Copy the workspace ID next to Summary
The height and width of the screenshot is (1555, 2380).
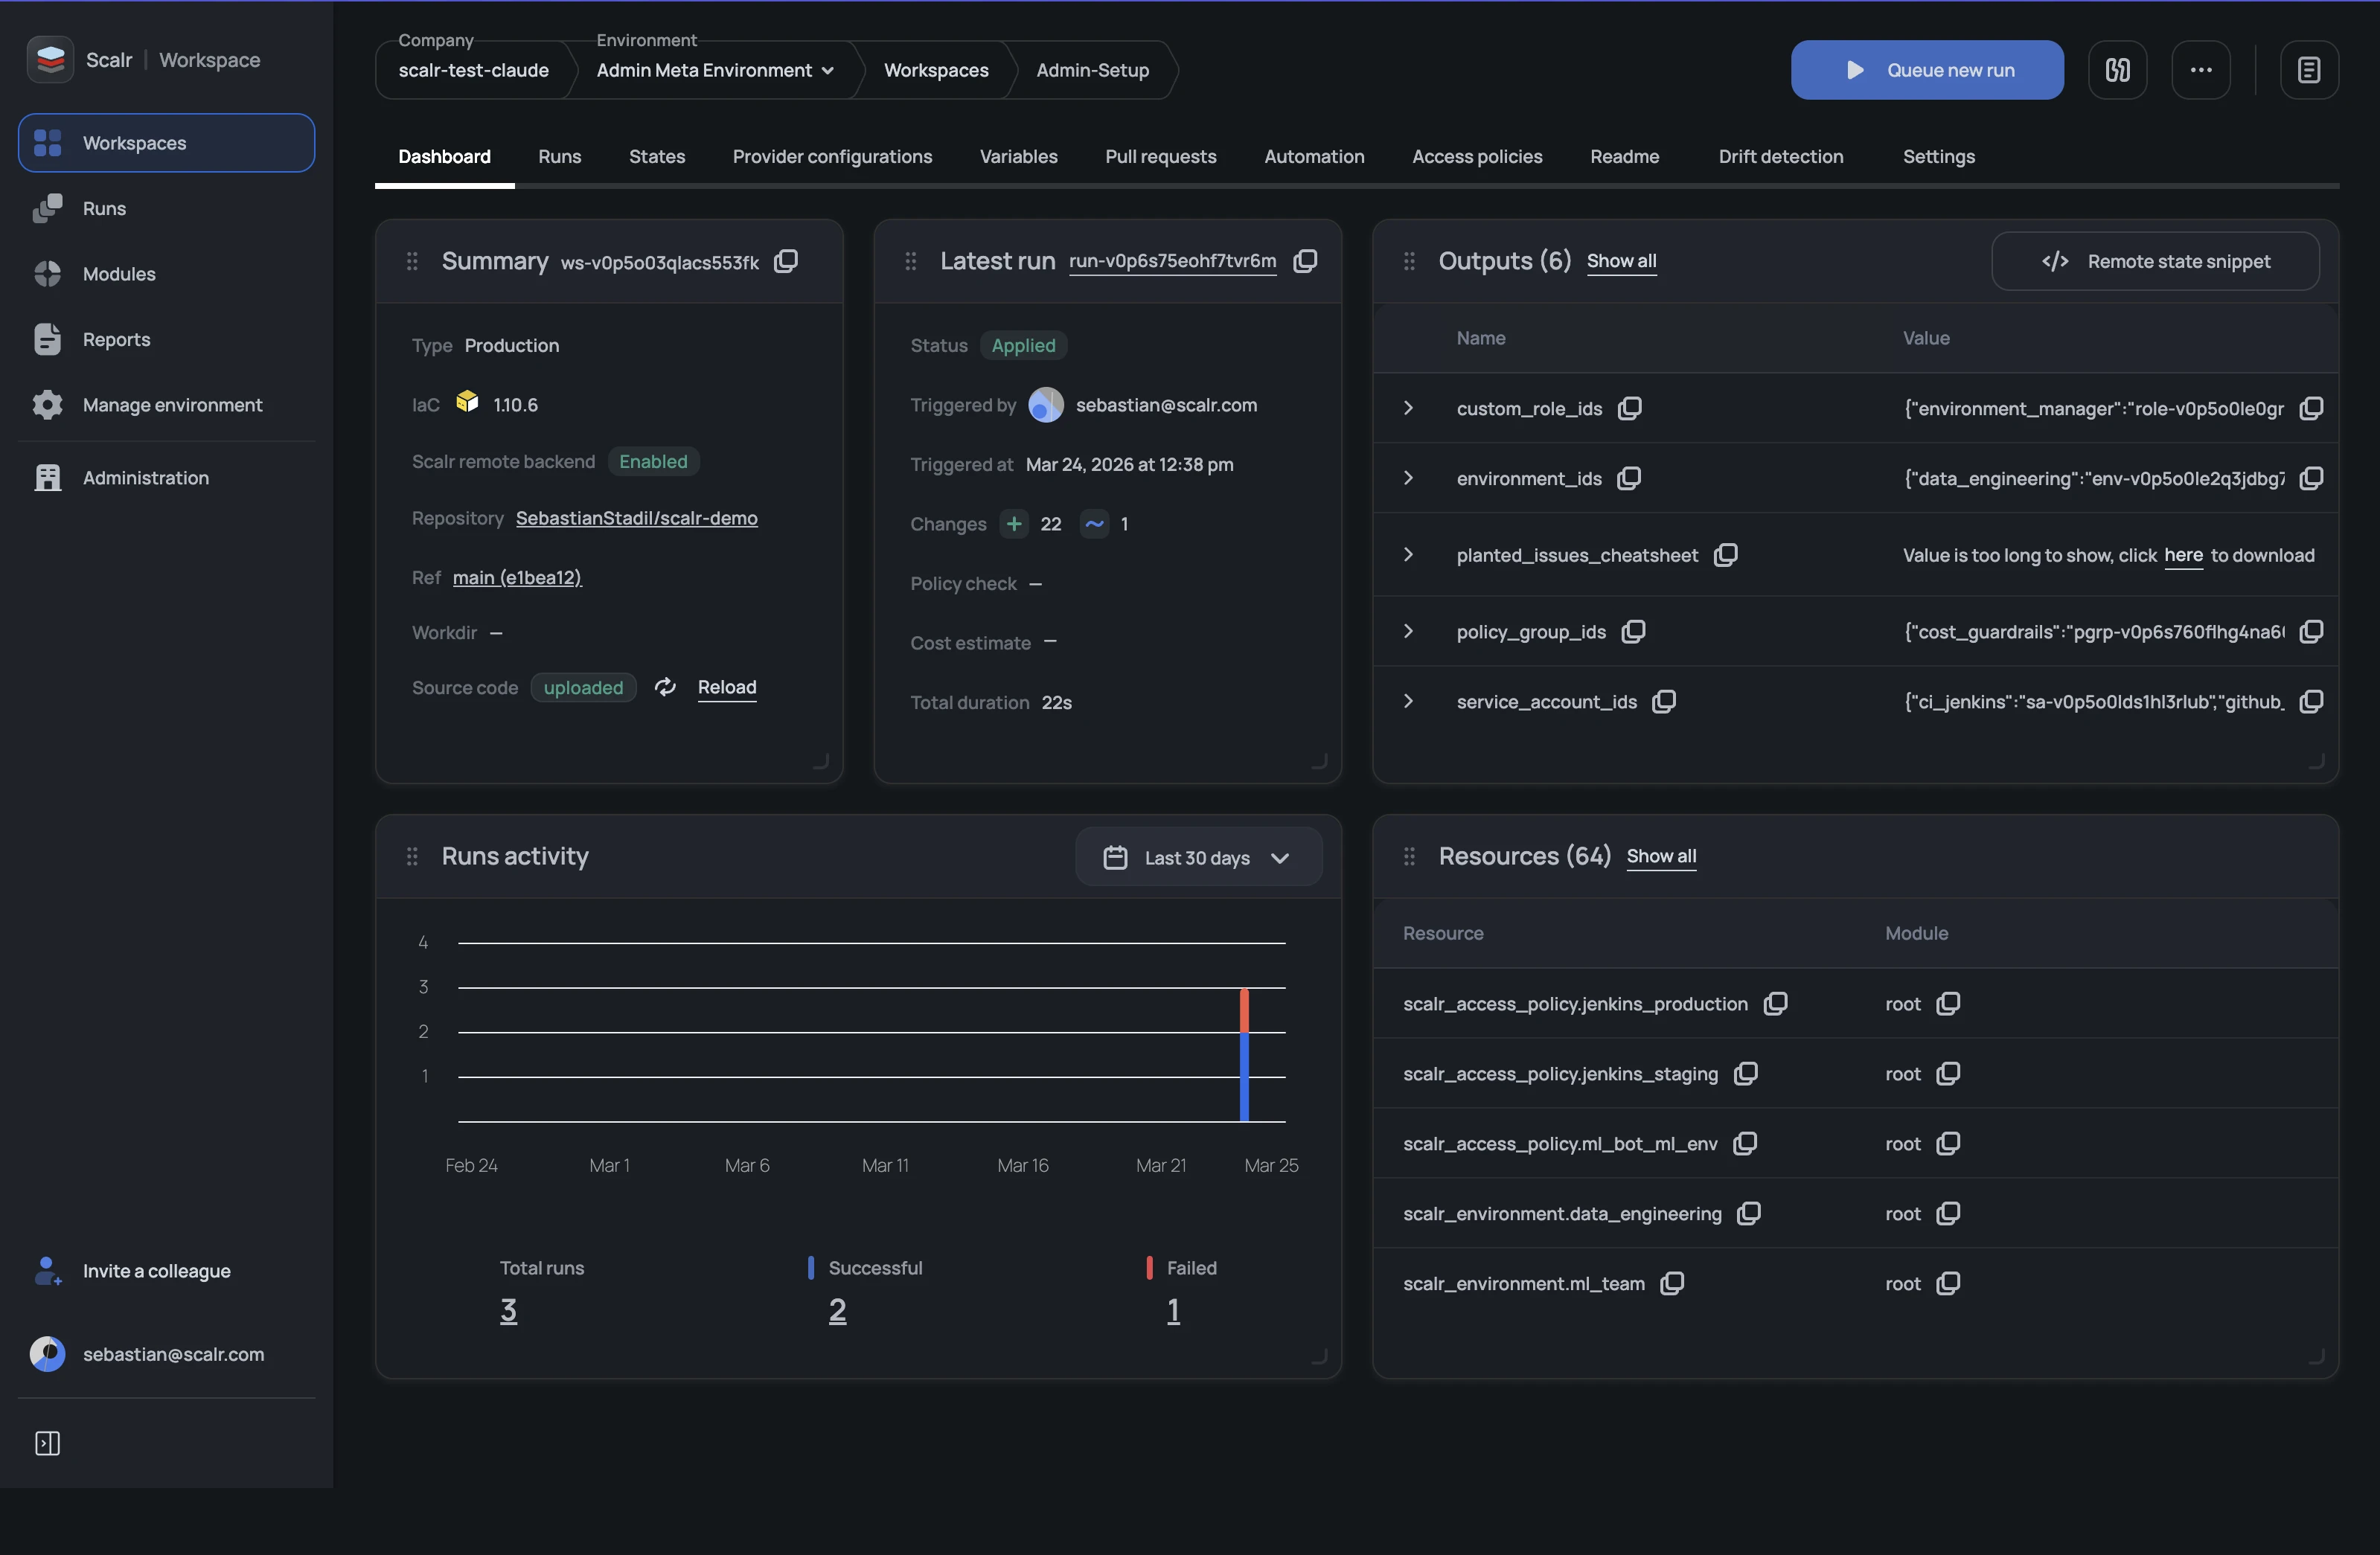click(x=787, y=261)
